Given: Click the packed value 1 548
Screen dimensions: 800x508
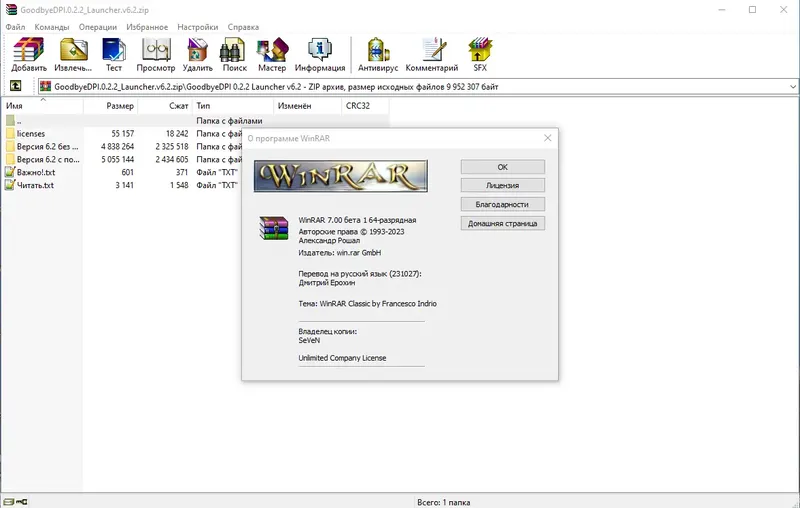Looking at the screenshot, I should (179, 185).
